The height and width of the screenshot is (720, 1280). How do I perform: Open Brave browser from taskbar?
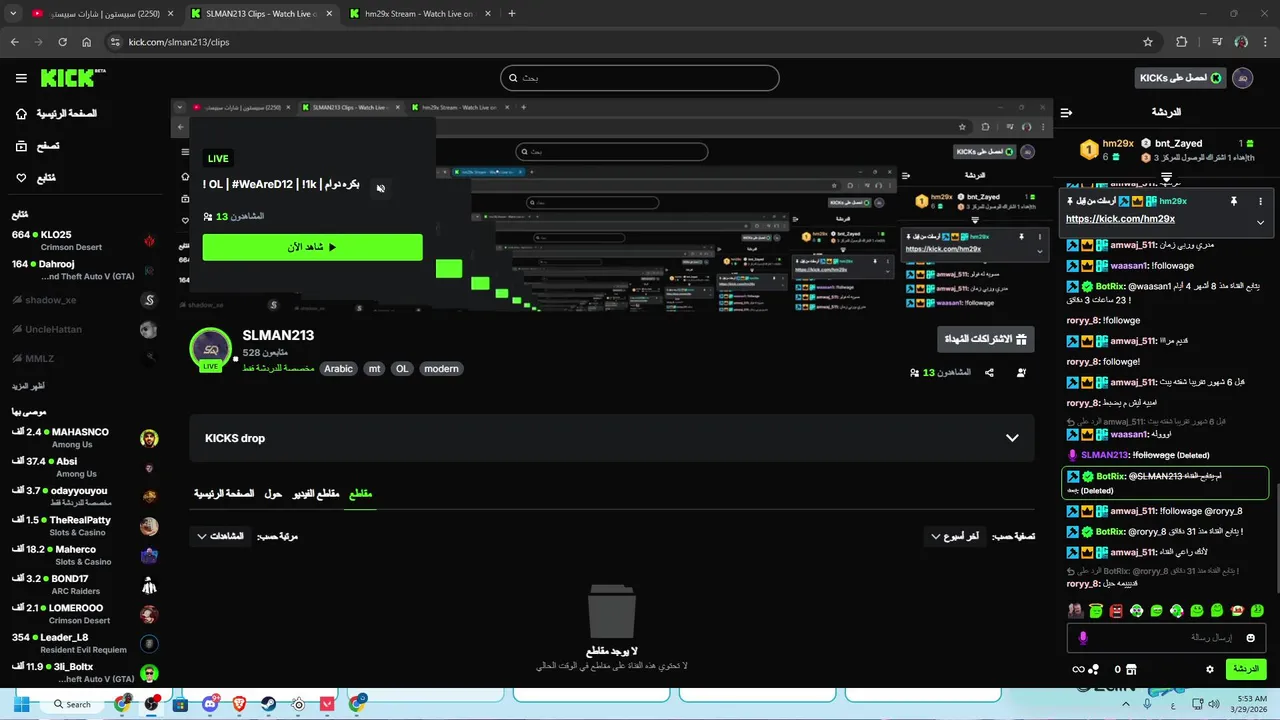pos(239,704)
